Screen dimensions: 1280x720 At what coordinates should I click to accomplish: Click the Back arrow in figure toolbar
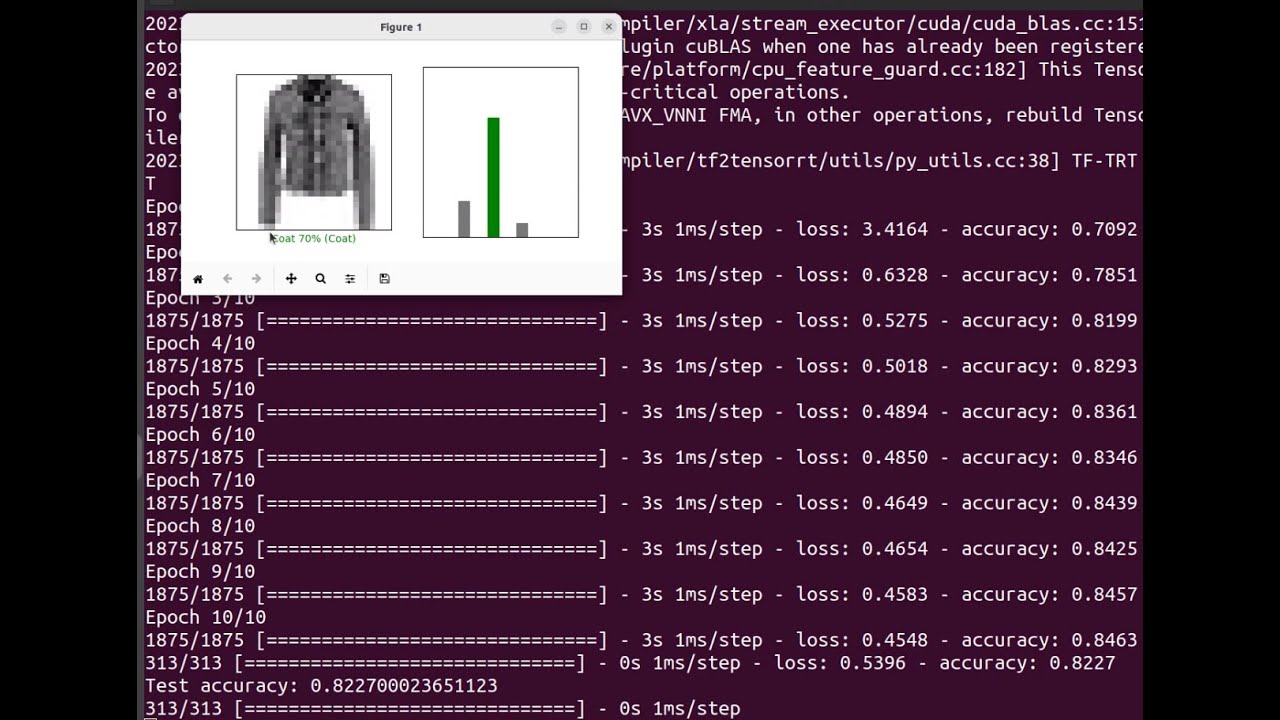point(227,279)
